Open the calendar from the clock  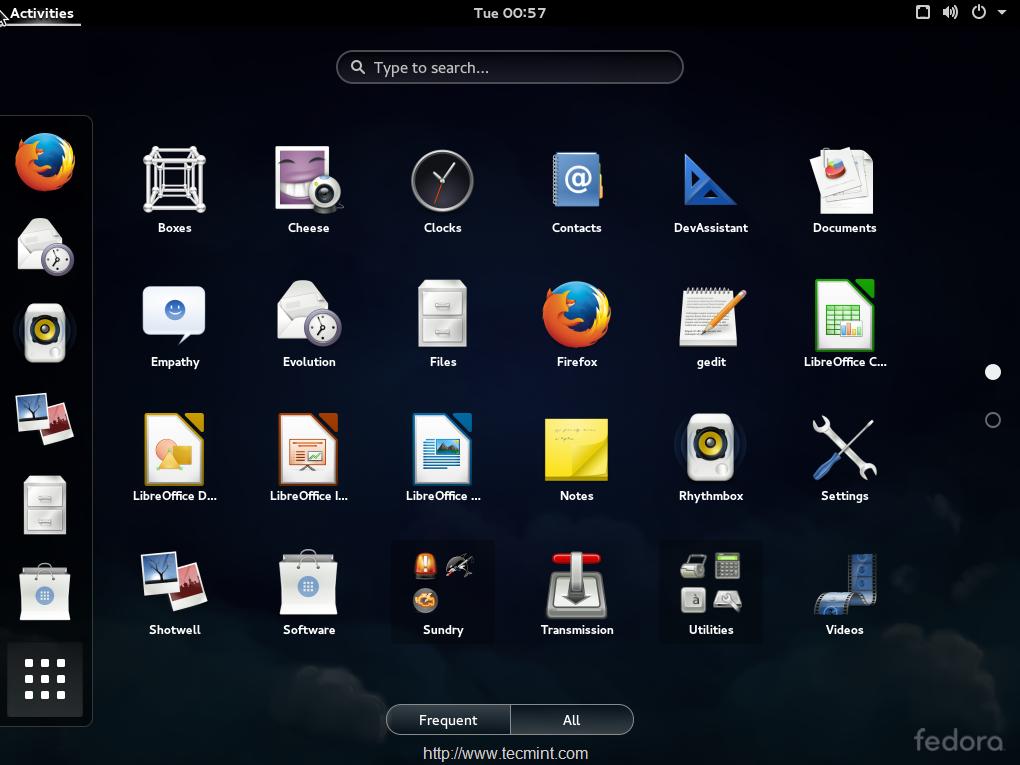[510, 13]
